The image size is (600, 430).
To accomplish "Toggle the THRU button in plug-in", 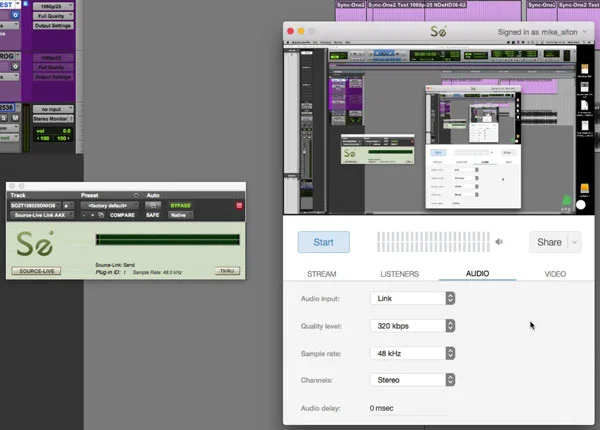I will [x=227, y=271].
